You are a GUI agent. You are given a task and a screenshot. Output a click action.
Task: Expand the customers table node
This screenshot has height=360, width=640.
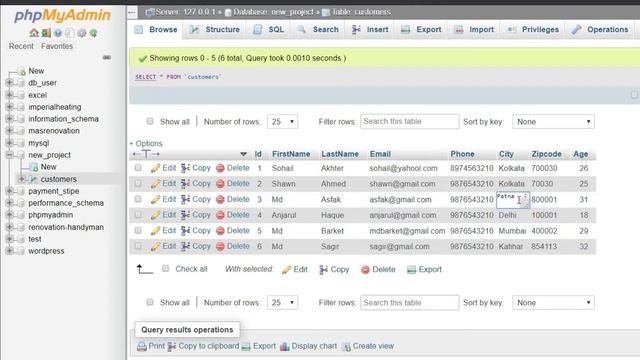[22, 179]
